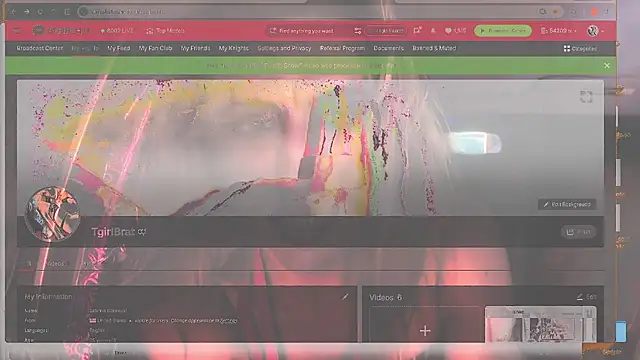Click the browser extensions puzzle icon

click(x=573, y=12)
